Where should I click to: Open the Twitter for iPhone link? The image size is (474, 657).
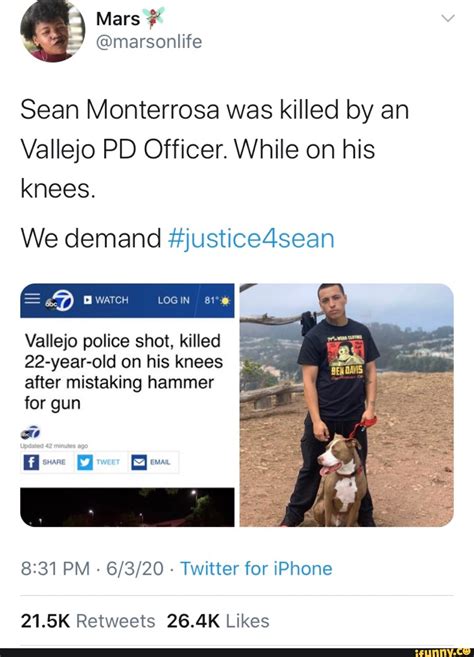256,569
